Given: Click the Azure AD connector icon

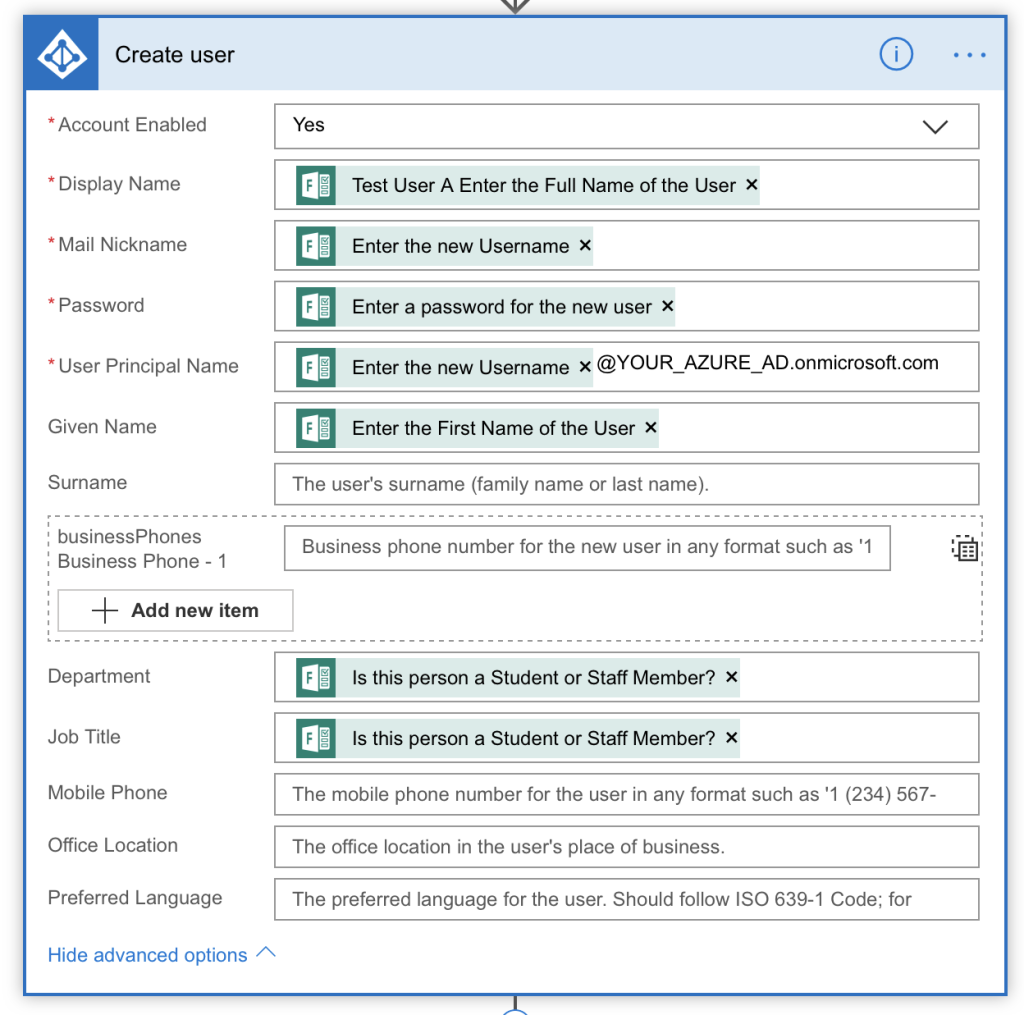Looking at the screenshot, I should (60, 54).
